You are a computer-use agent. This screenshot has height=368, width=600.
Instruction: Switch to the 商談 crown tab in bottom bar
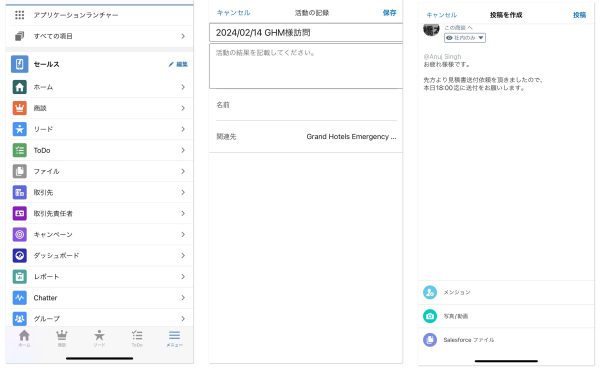coord(62,338)
